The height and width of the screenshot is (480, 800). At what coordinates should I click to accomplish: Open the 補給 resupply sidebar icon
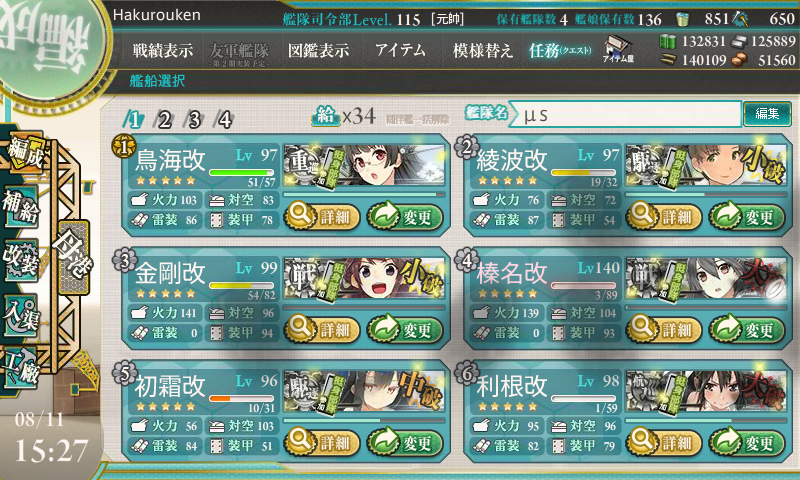21,206
